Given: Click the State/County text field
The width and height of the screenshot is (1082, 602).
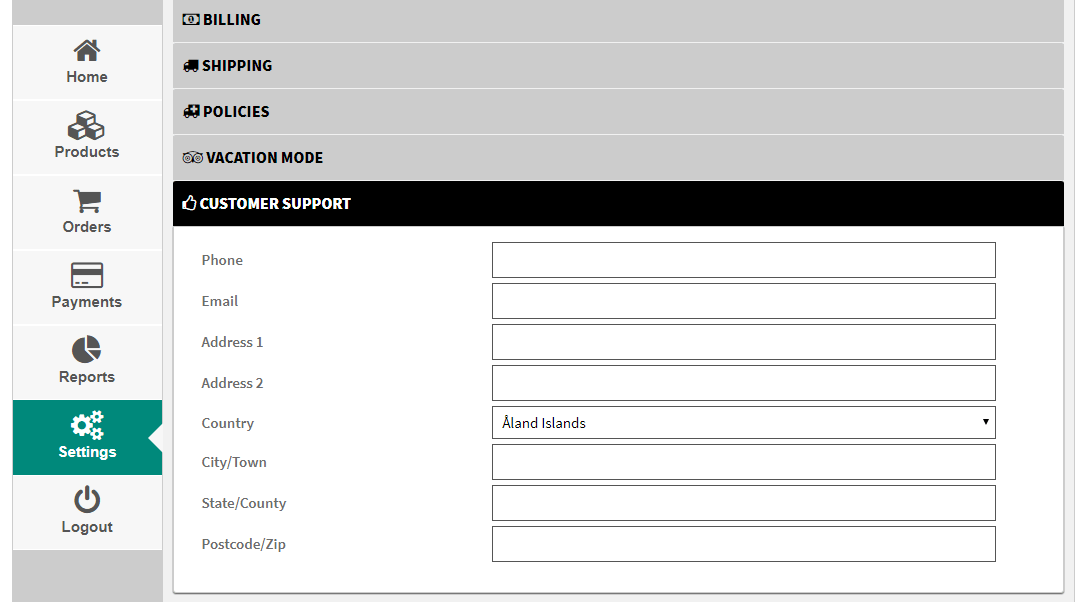Looking at the screenshot, I should click(x=743, y=503).
